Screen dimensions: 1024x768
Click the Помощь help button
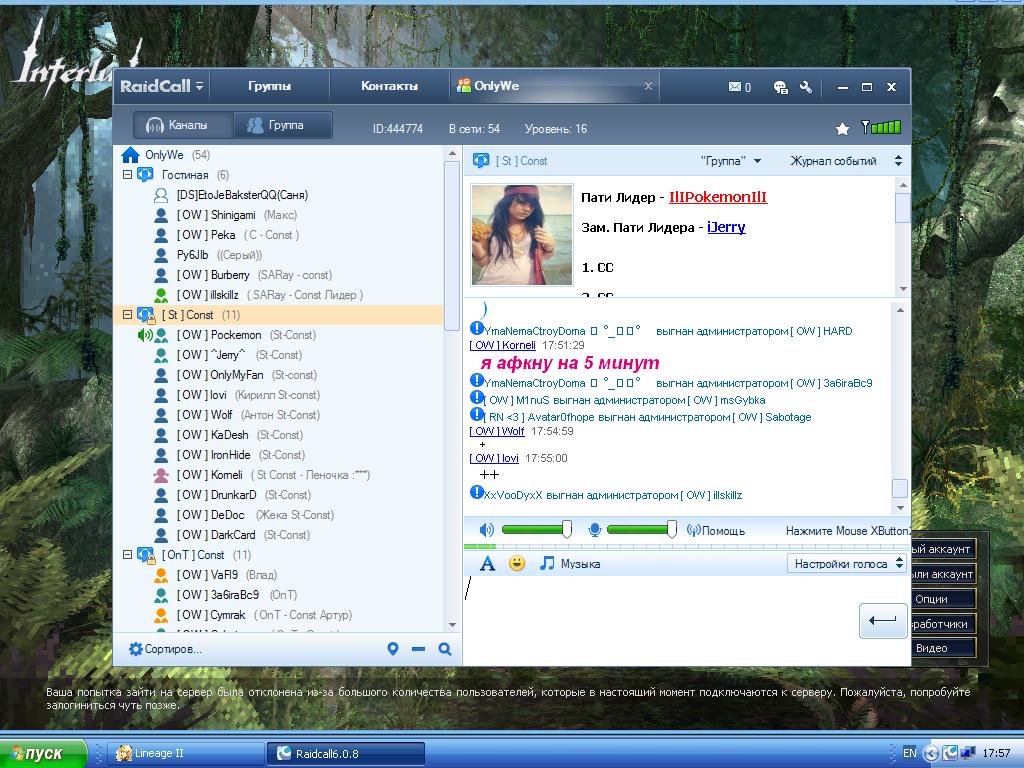[x=716, y=530]
